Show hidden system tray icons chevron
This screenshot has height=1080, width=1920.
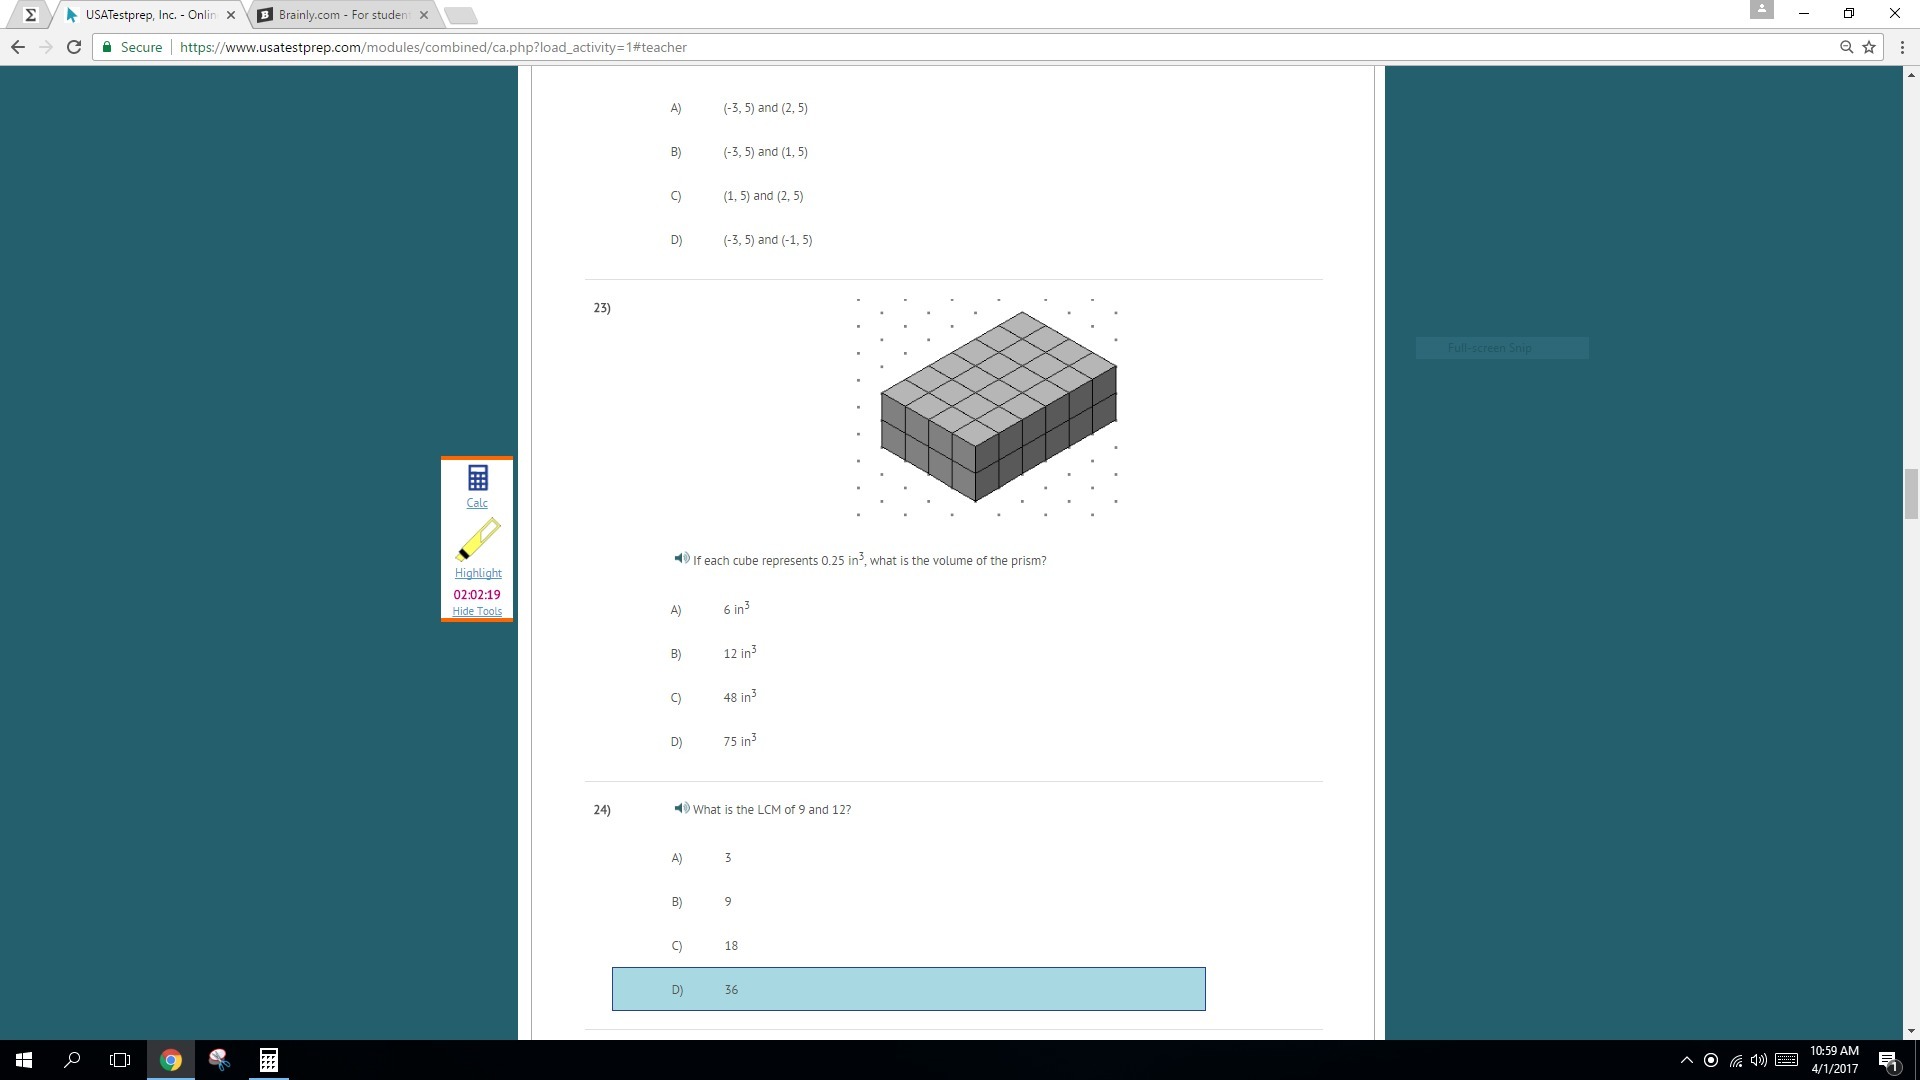point(1686,1060)
